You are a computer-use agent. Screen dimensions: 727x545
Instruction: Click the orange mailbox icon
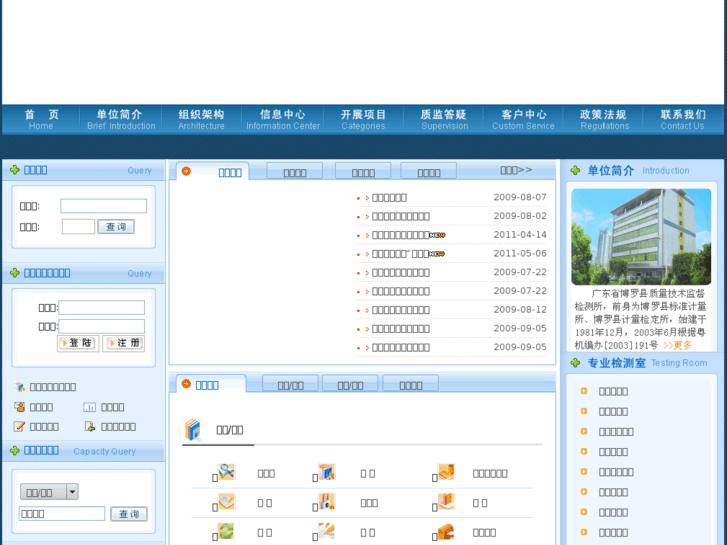click(x=446, y=531)
